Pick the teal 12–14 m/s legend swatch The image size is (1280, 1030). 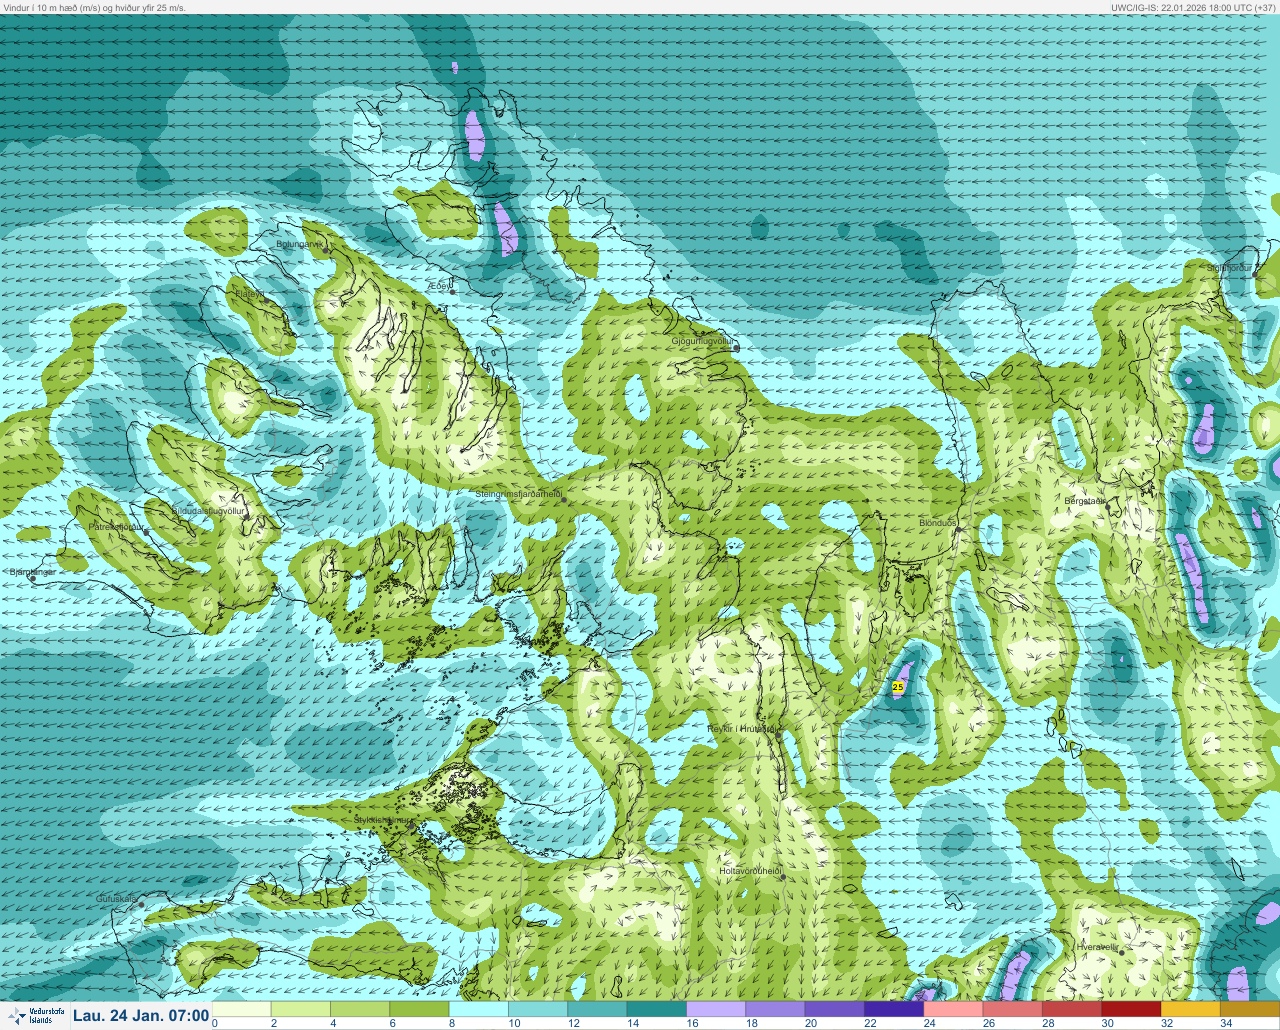(597, 1009)
